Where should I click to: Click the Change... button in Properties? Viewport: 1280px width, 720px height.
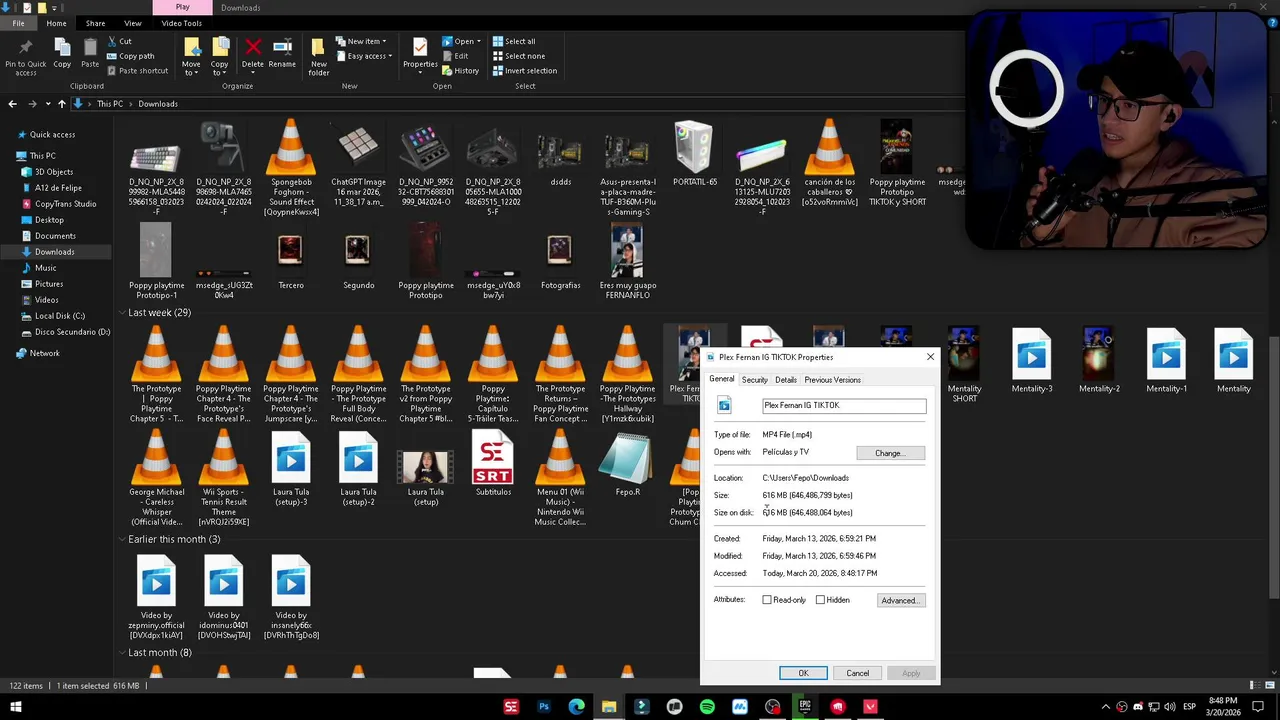click(890, 453)
